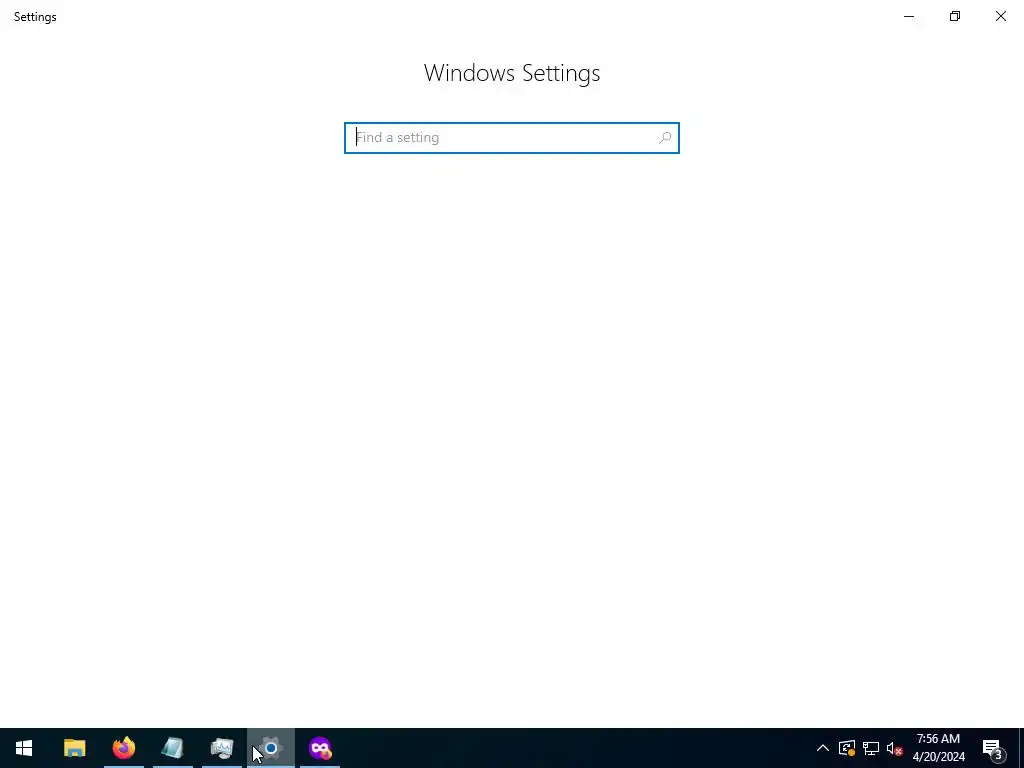The image size is (1024, 768).
Task: Click the Windows Settings heading
Action: tap(511, 73)
